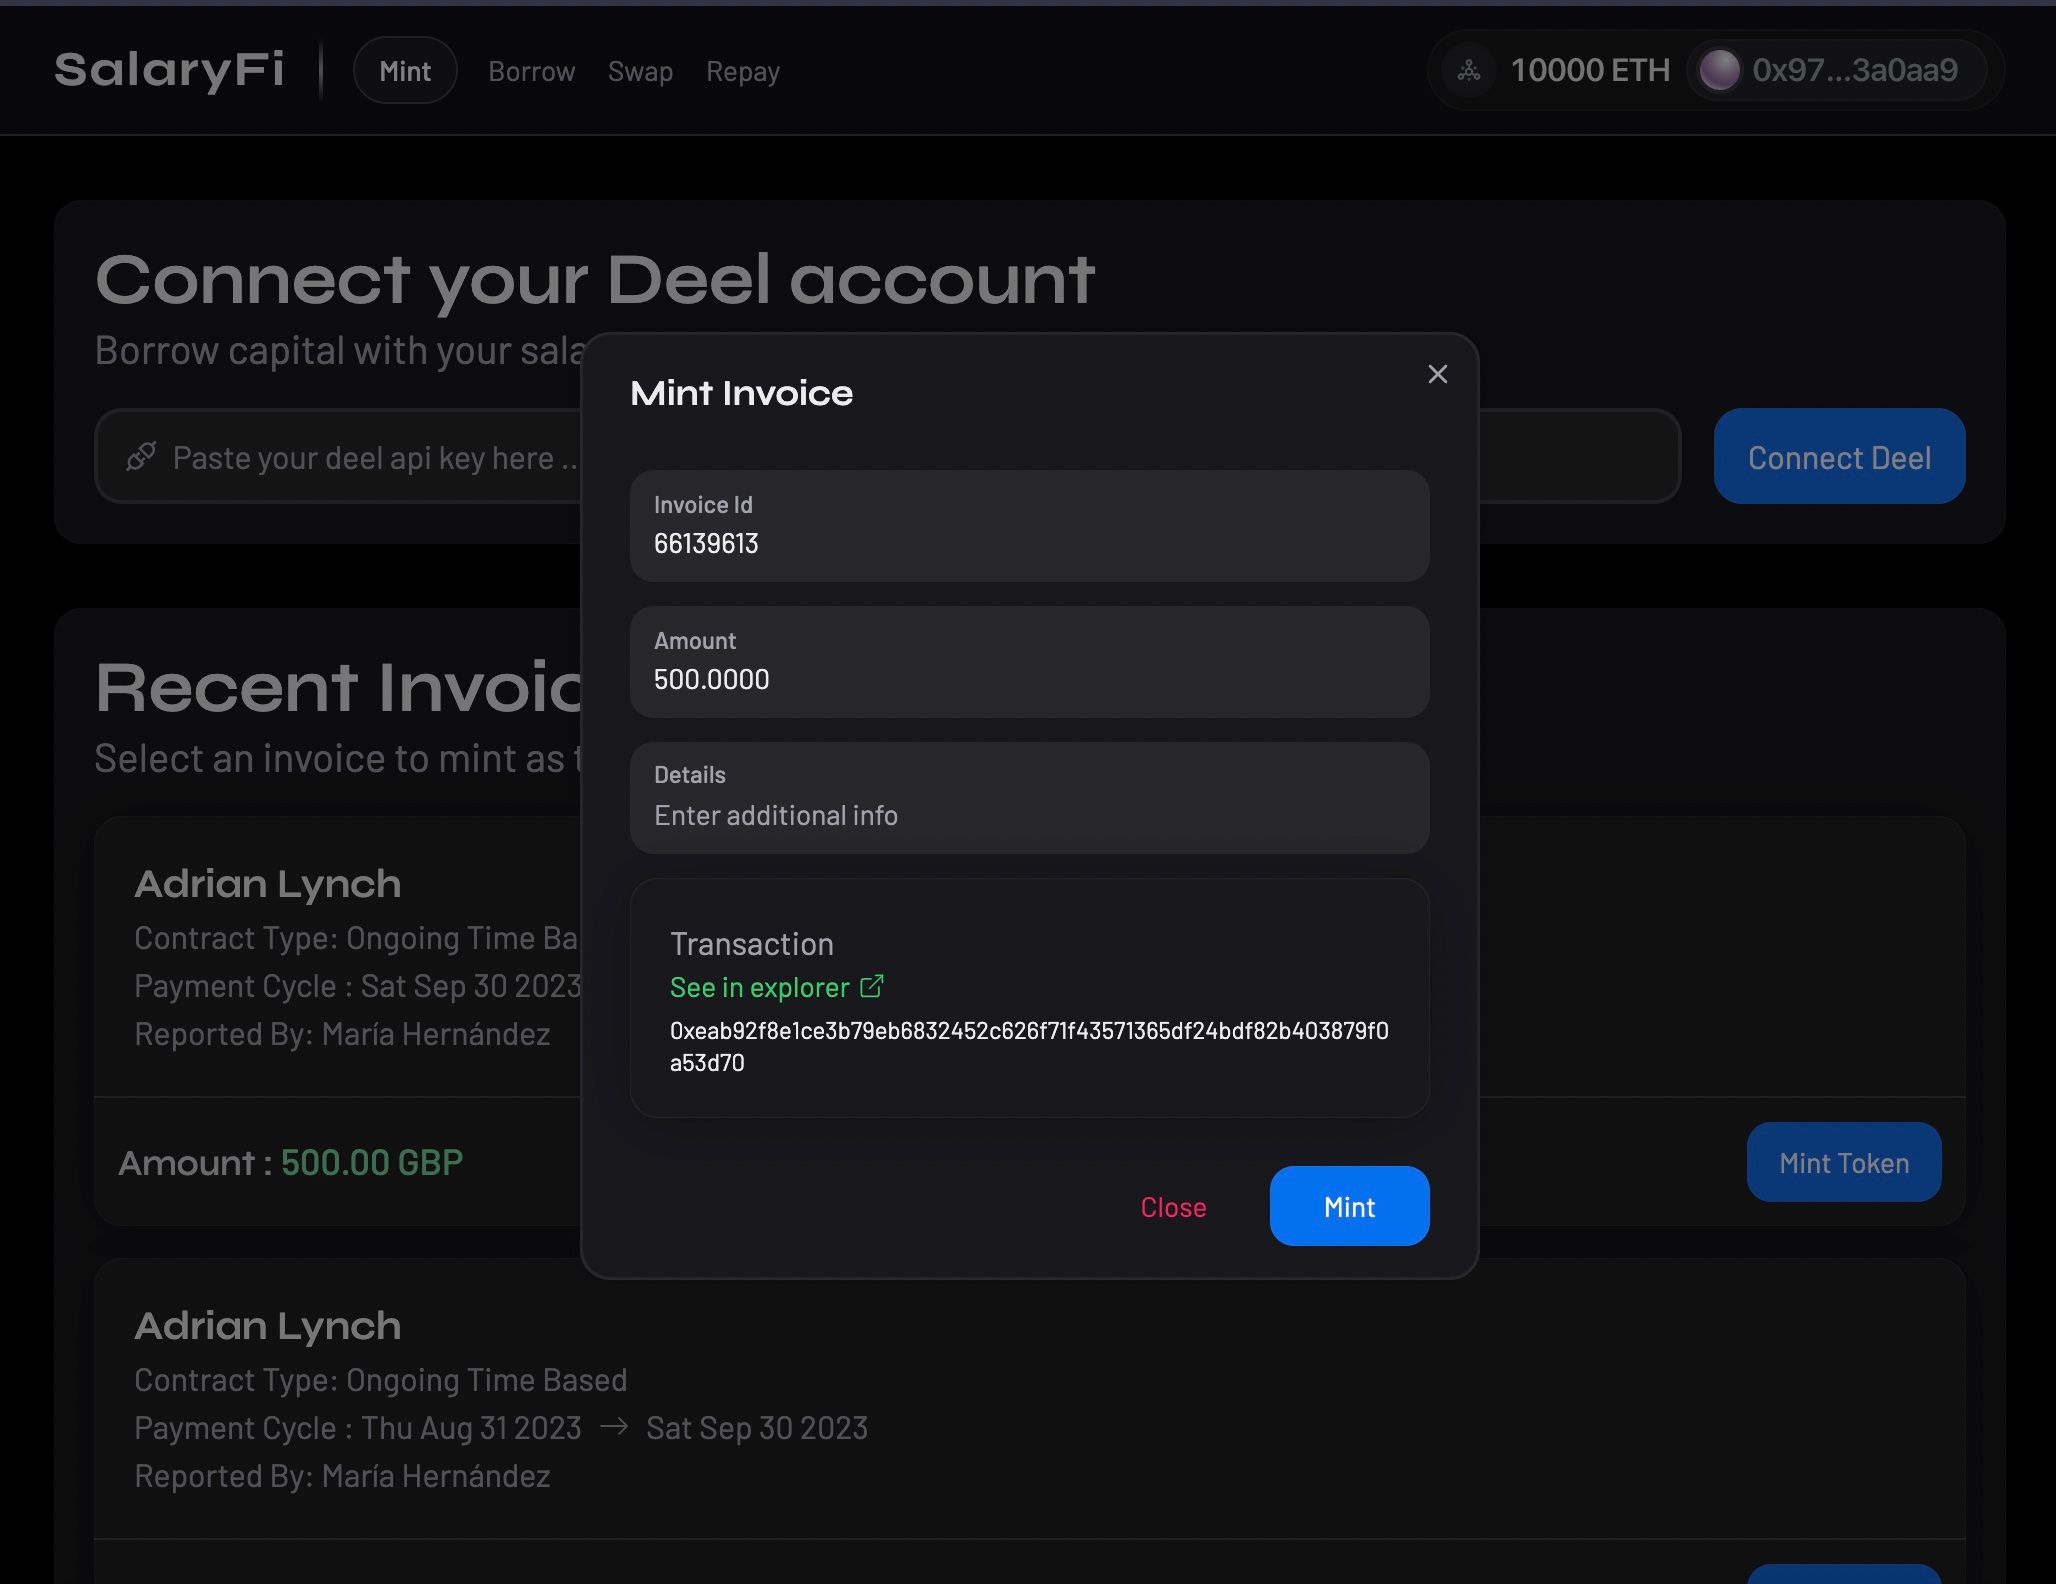Open the external link icon next to See in explorer
This screenshot has height=1584, width=2056.
[x=871, y=987]
